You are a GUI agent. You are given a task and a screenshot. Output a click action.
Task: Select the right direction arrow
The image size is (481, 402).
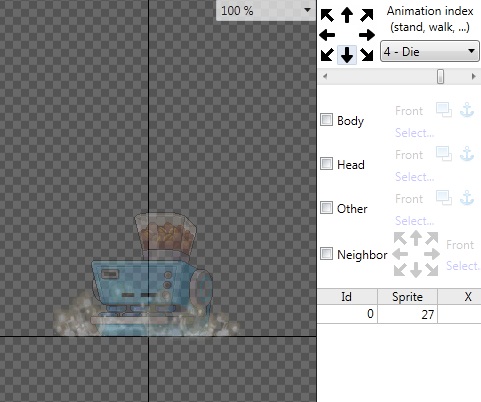tap(367, 35)
